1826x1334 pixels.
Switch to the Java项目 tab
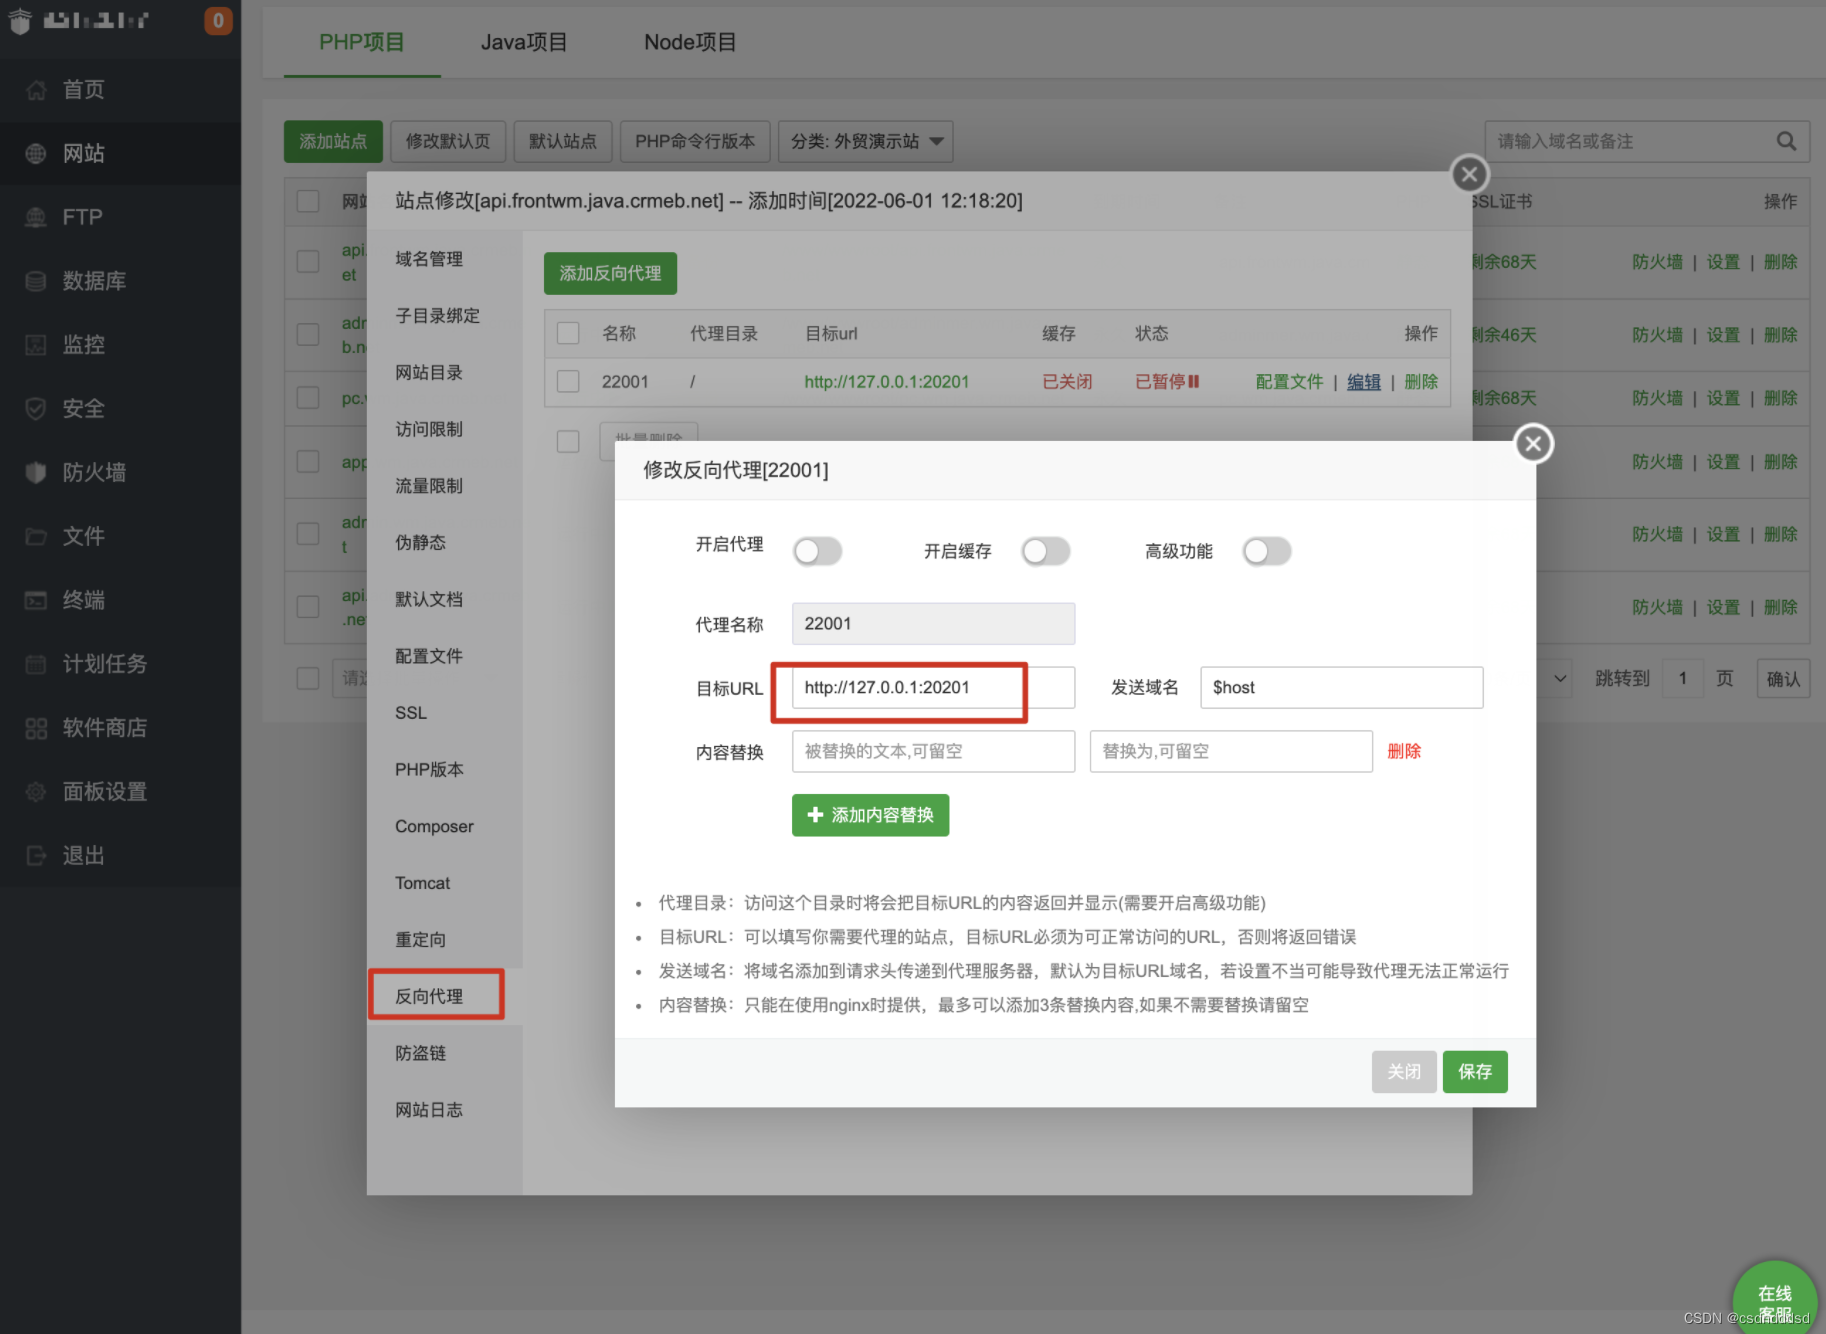(524, 42)
